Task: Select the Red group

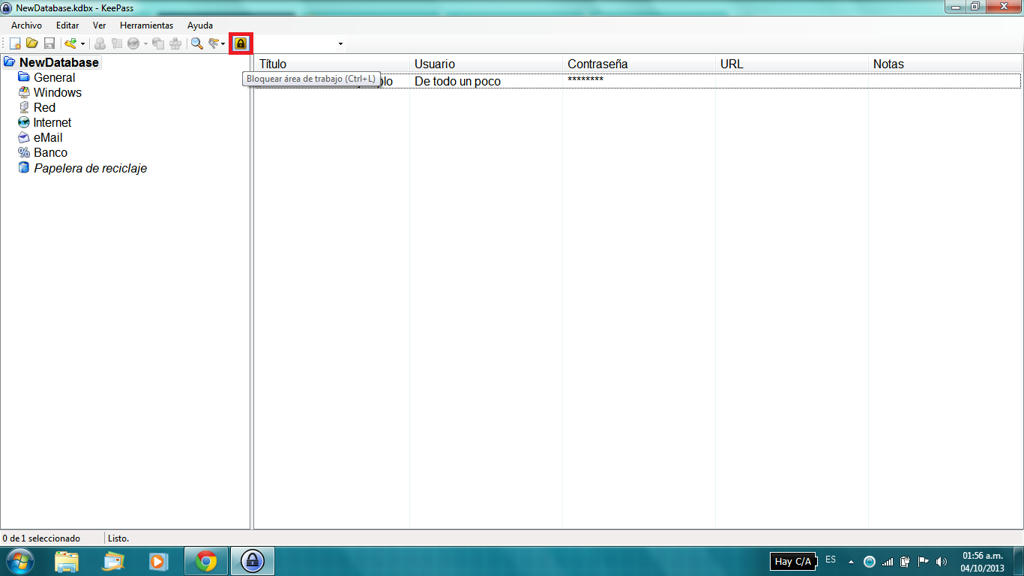Action: tap(44, 108)
